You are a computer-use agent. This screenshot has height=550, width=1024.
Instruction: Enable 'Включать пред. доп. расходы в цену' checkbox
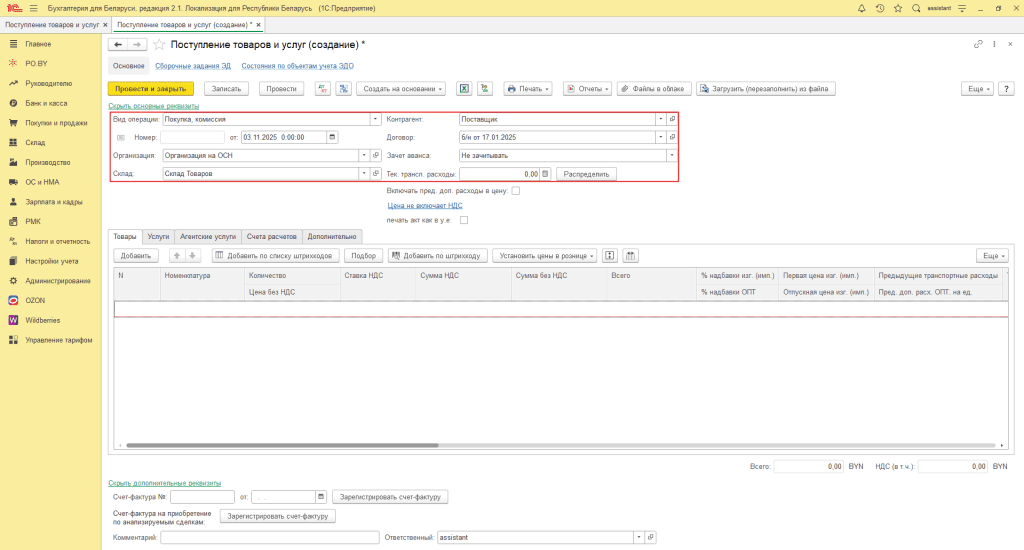[516, 190]
